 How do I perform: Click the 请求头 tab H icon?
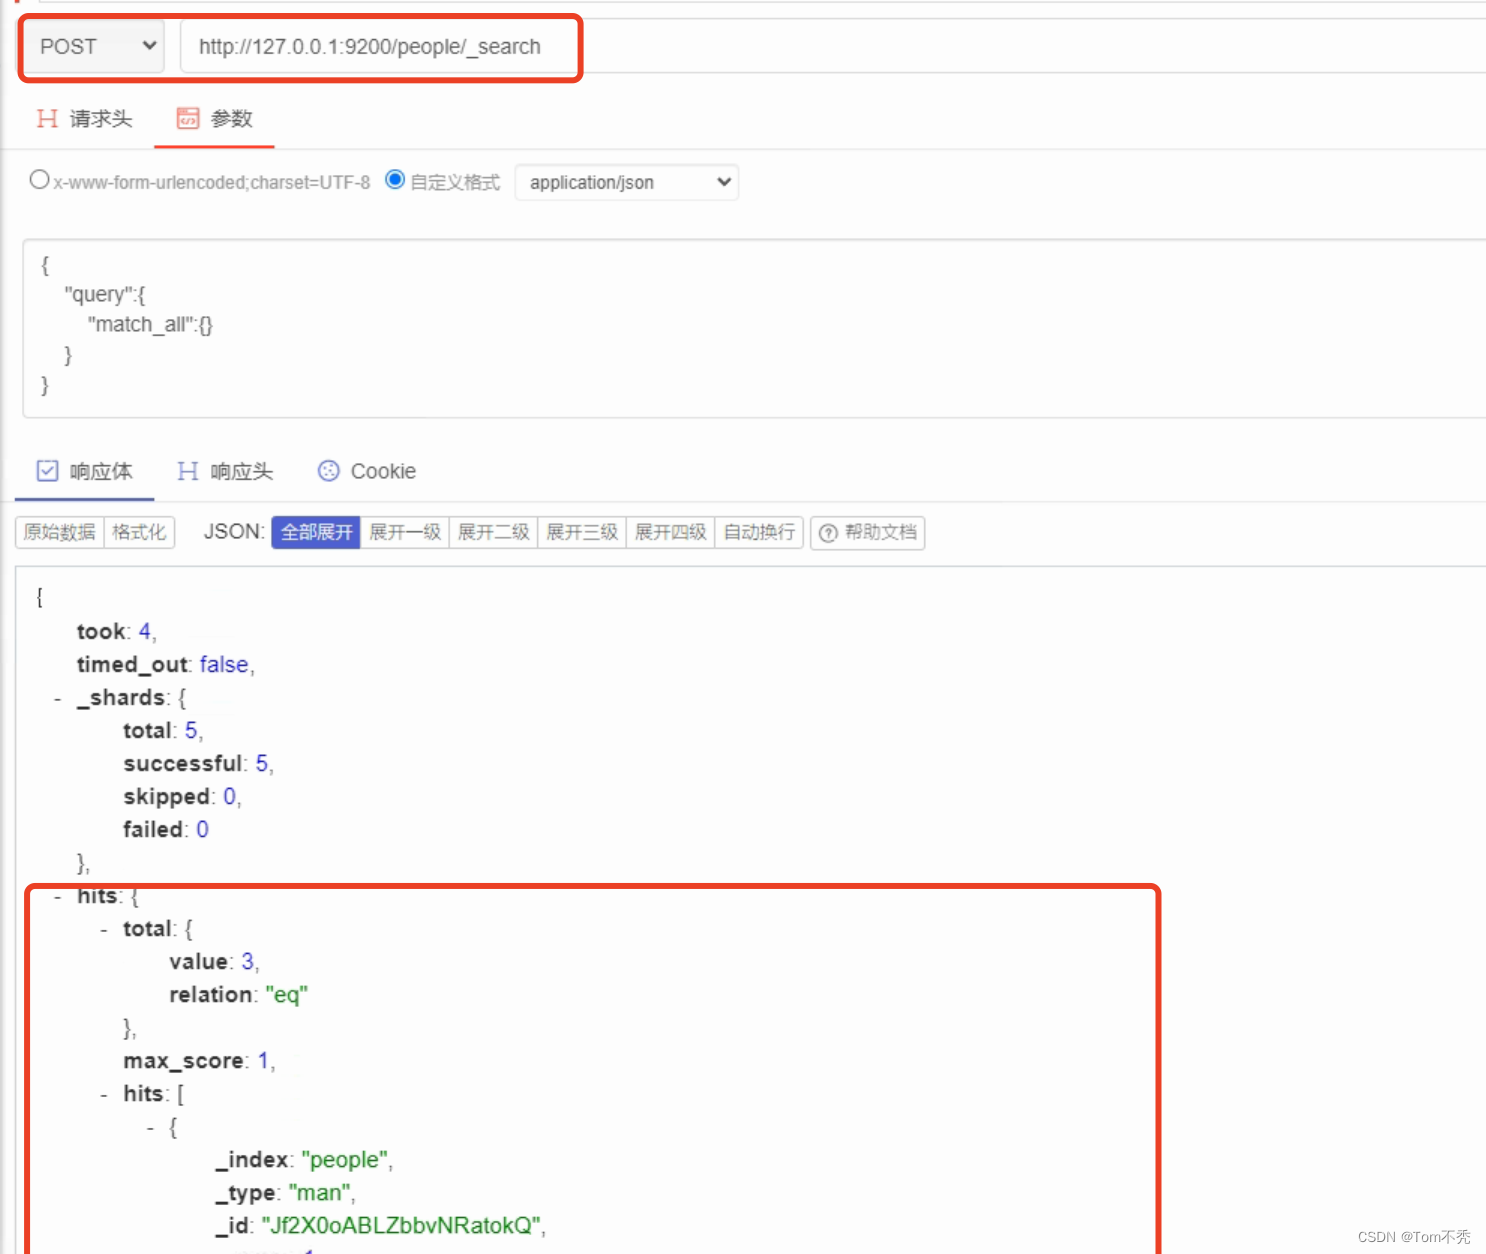(x=46, y=119)
